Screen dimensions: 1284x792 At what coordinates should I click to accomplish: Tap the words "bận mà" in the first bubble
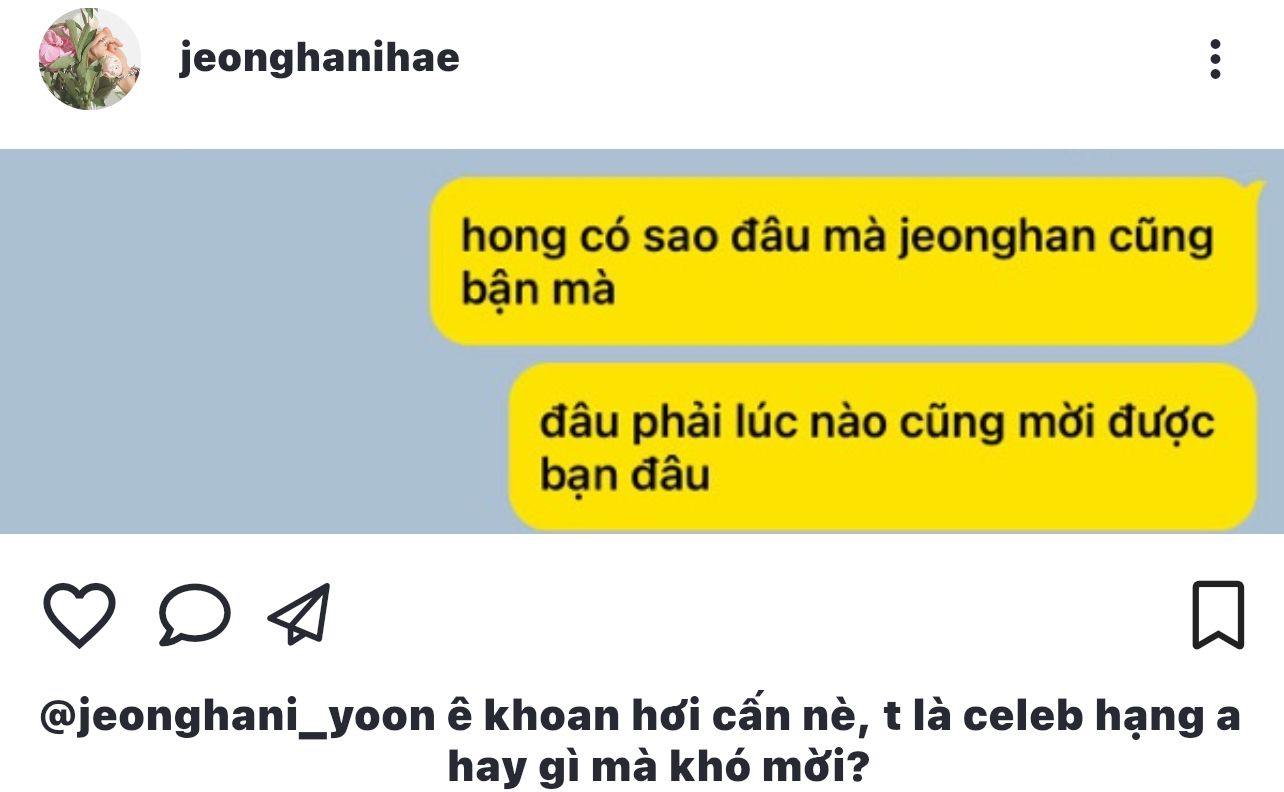[x=538, y=289]
